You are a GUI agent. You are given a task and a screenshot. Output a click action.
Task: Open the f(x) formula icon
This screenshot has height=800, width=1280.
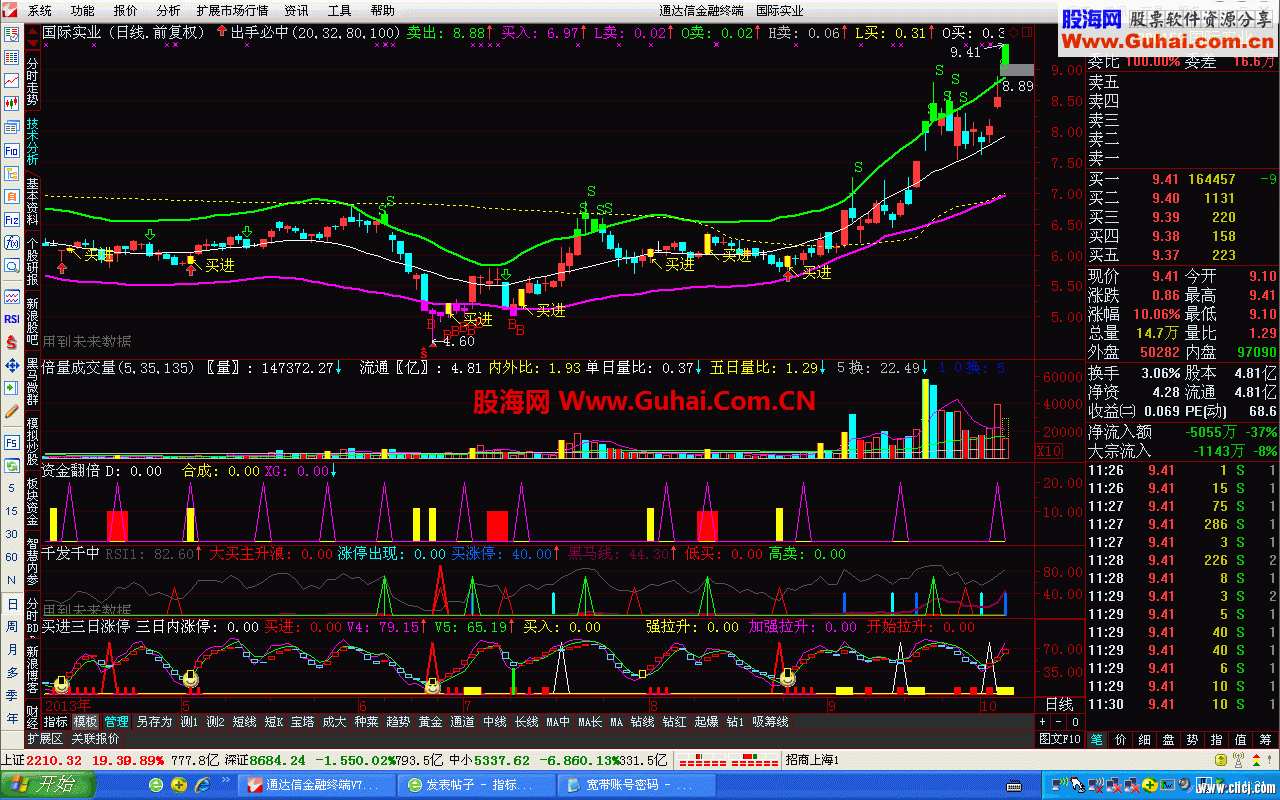click(11, 241)
